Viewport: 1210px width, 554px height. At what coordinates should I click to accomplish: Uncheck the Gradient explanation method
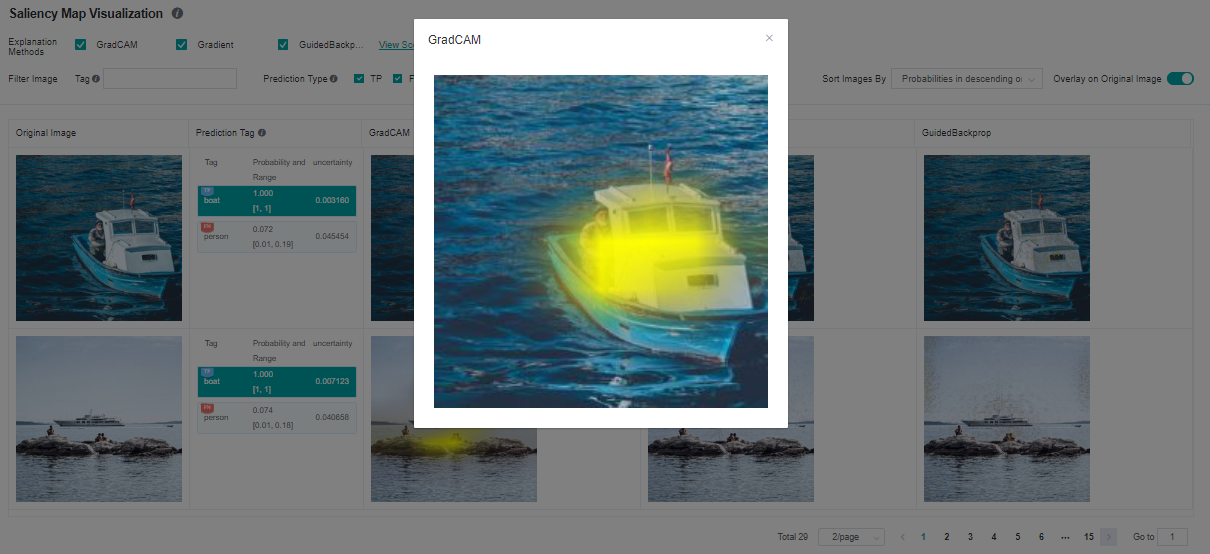(x=182, y=45)
